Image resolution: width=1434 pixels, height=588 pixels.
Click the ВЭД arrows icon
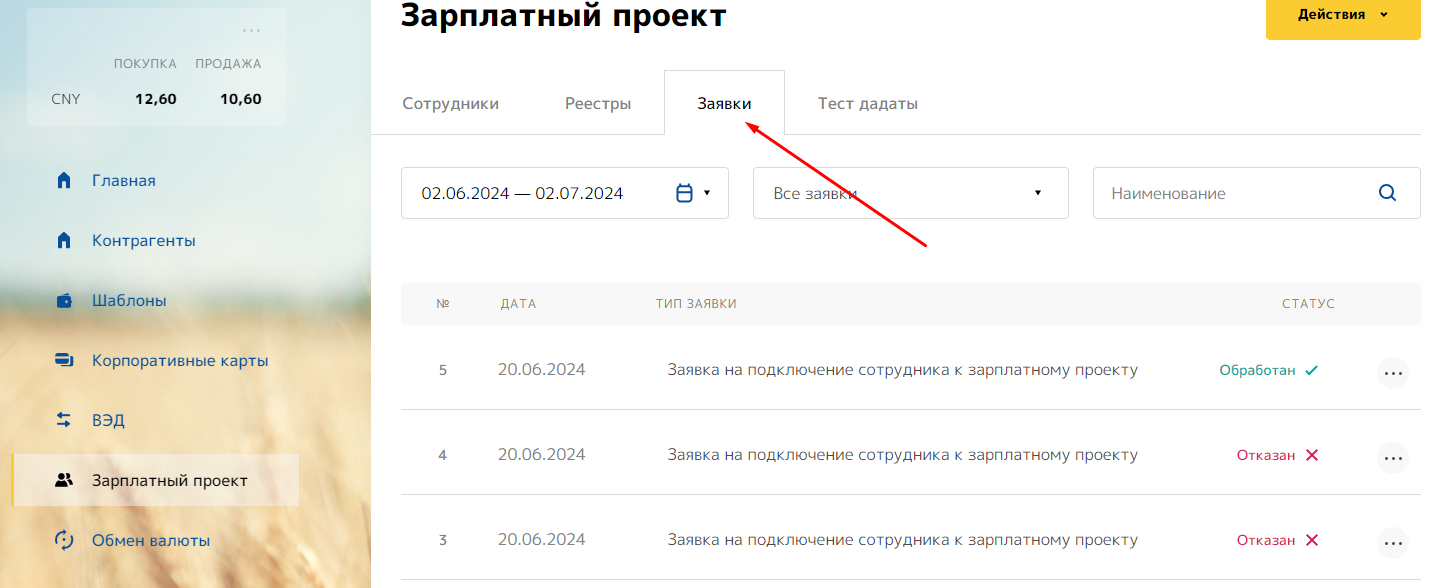pyautogui.click(x=64, y=421)
